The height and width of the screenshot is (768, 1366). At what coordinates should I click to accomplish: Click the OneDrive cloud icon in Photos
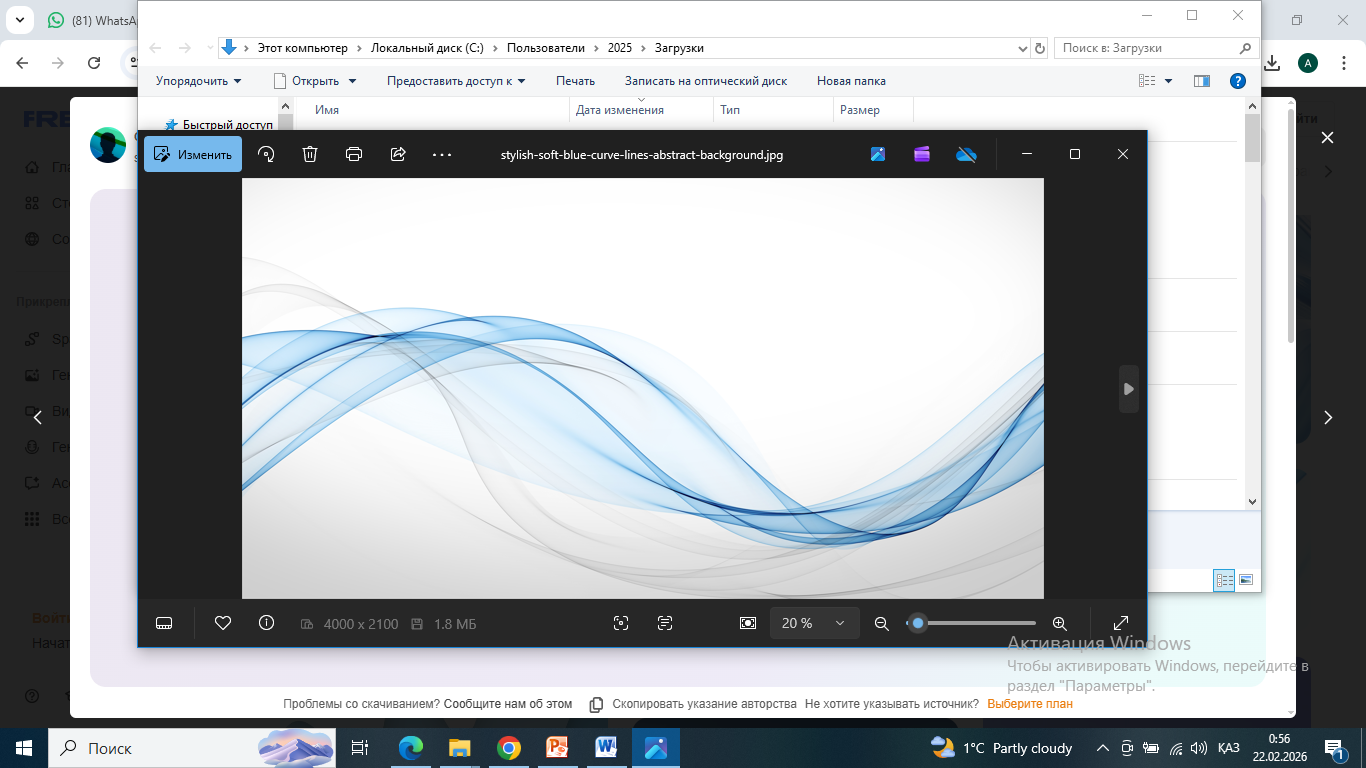tap(966, 154)
